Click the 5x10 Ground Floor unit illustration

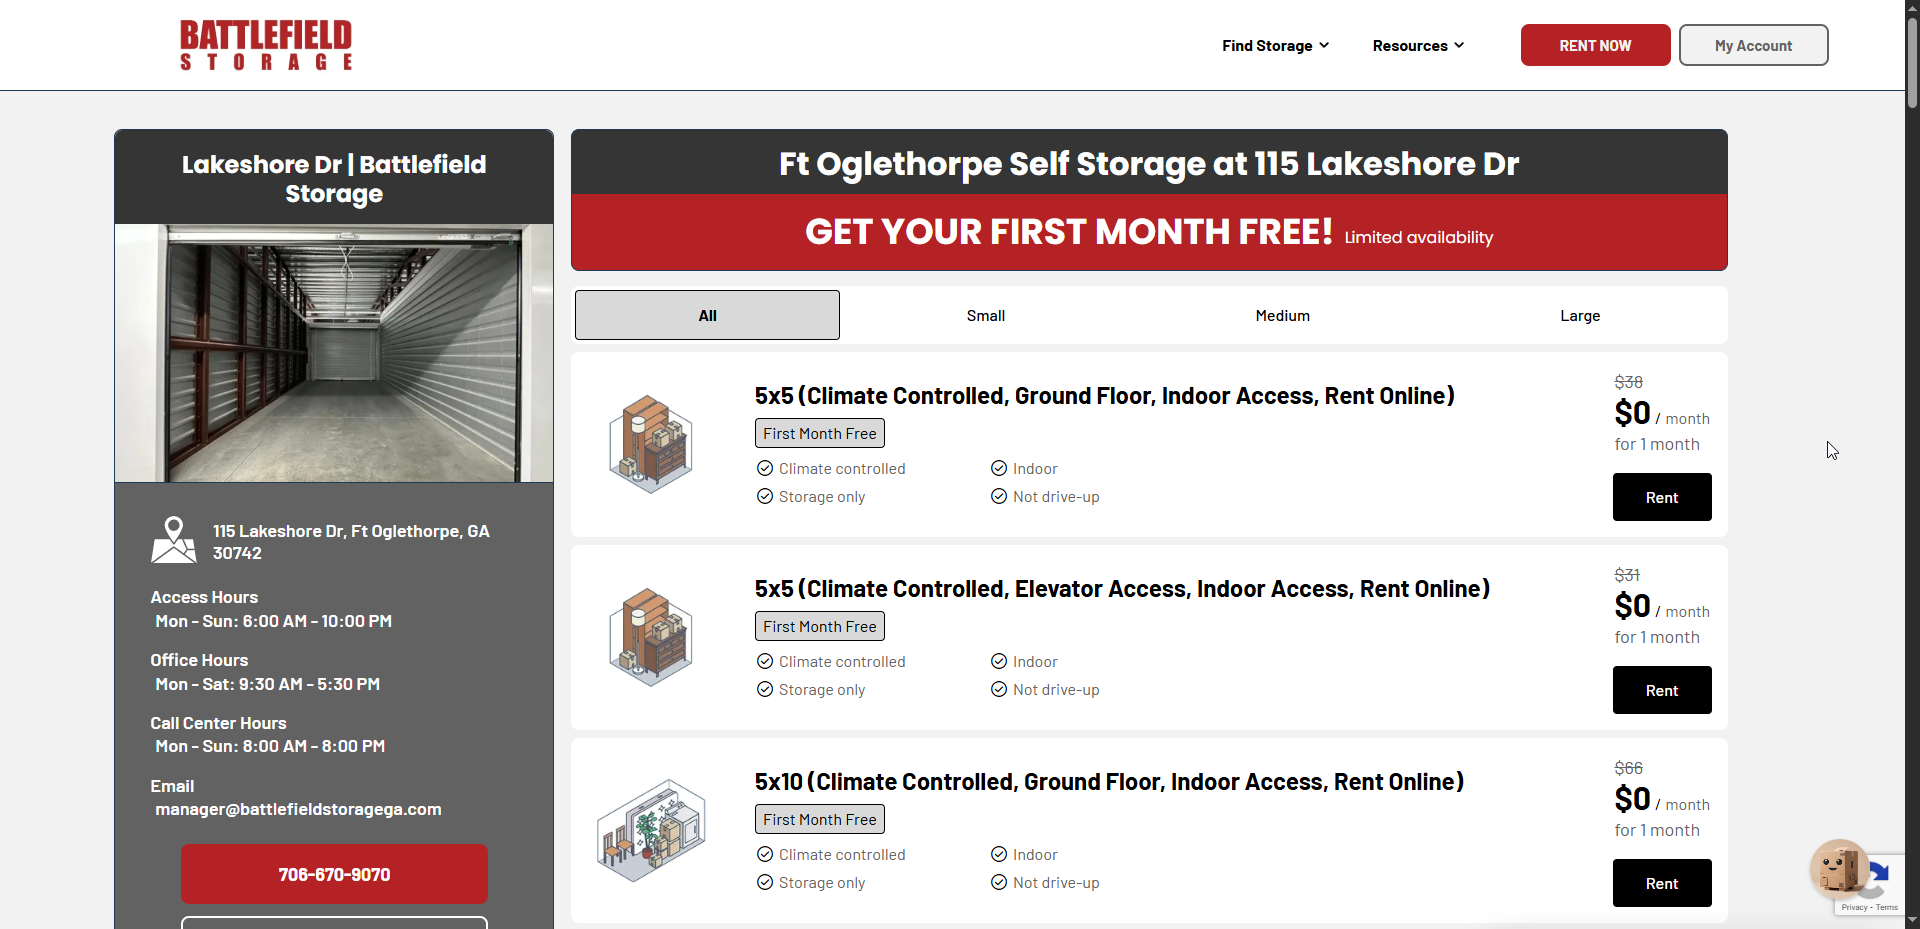[651, 830]
